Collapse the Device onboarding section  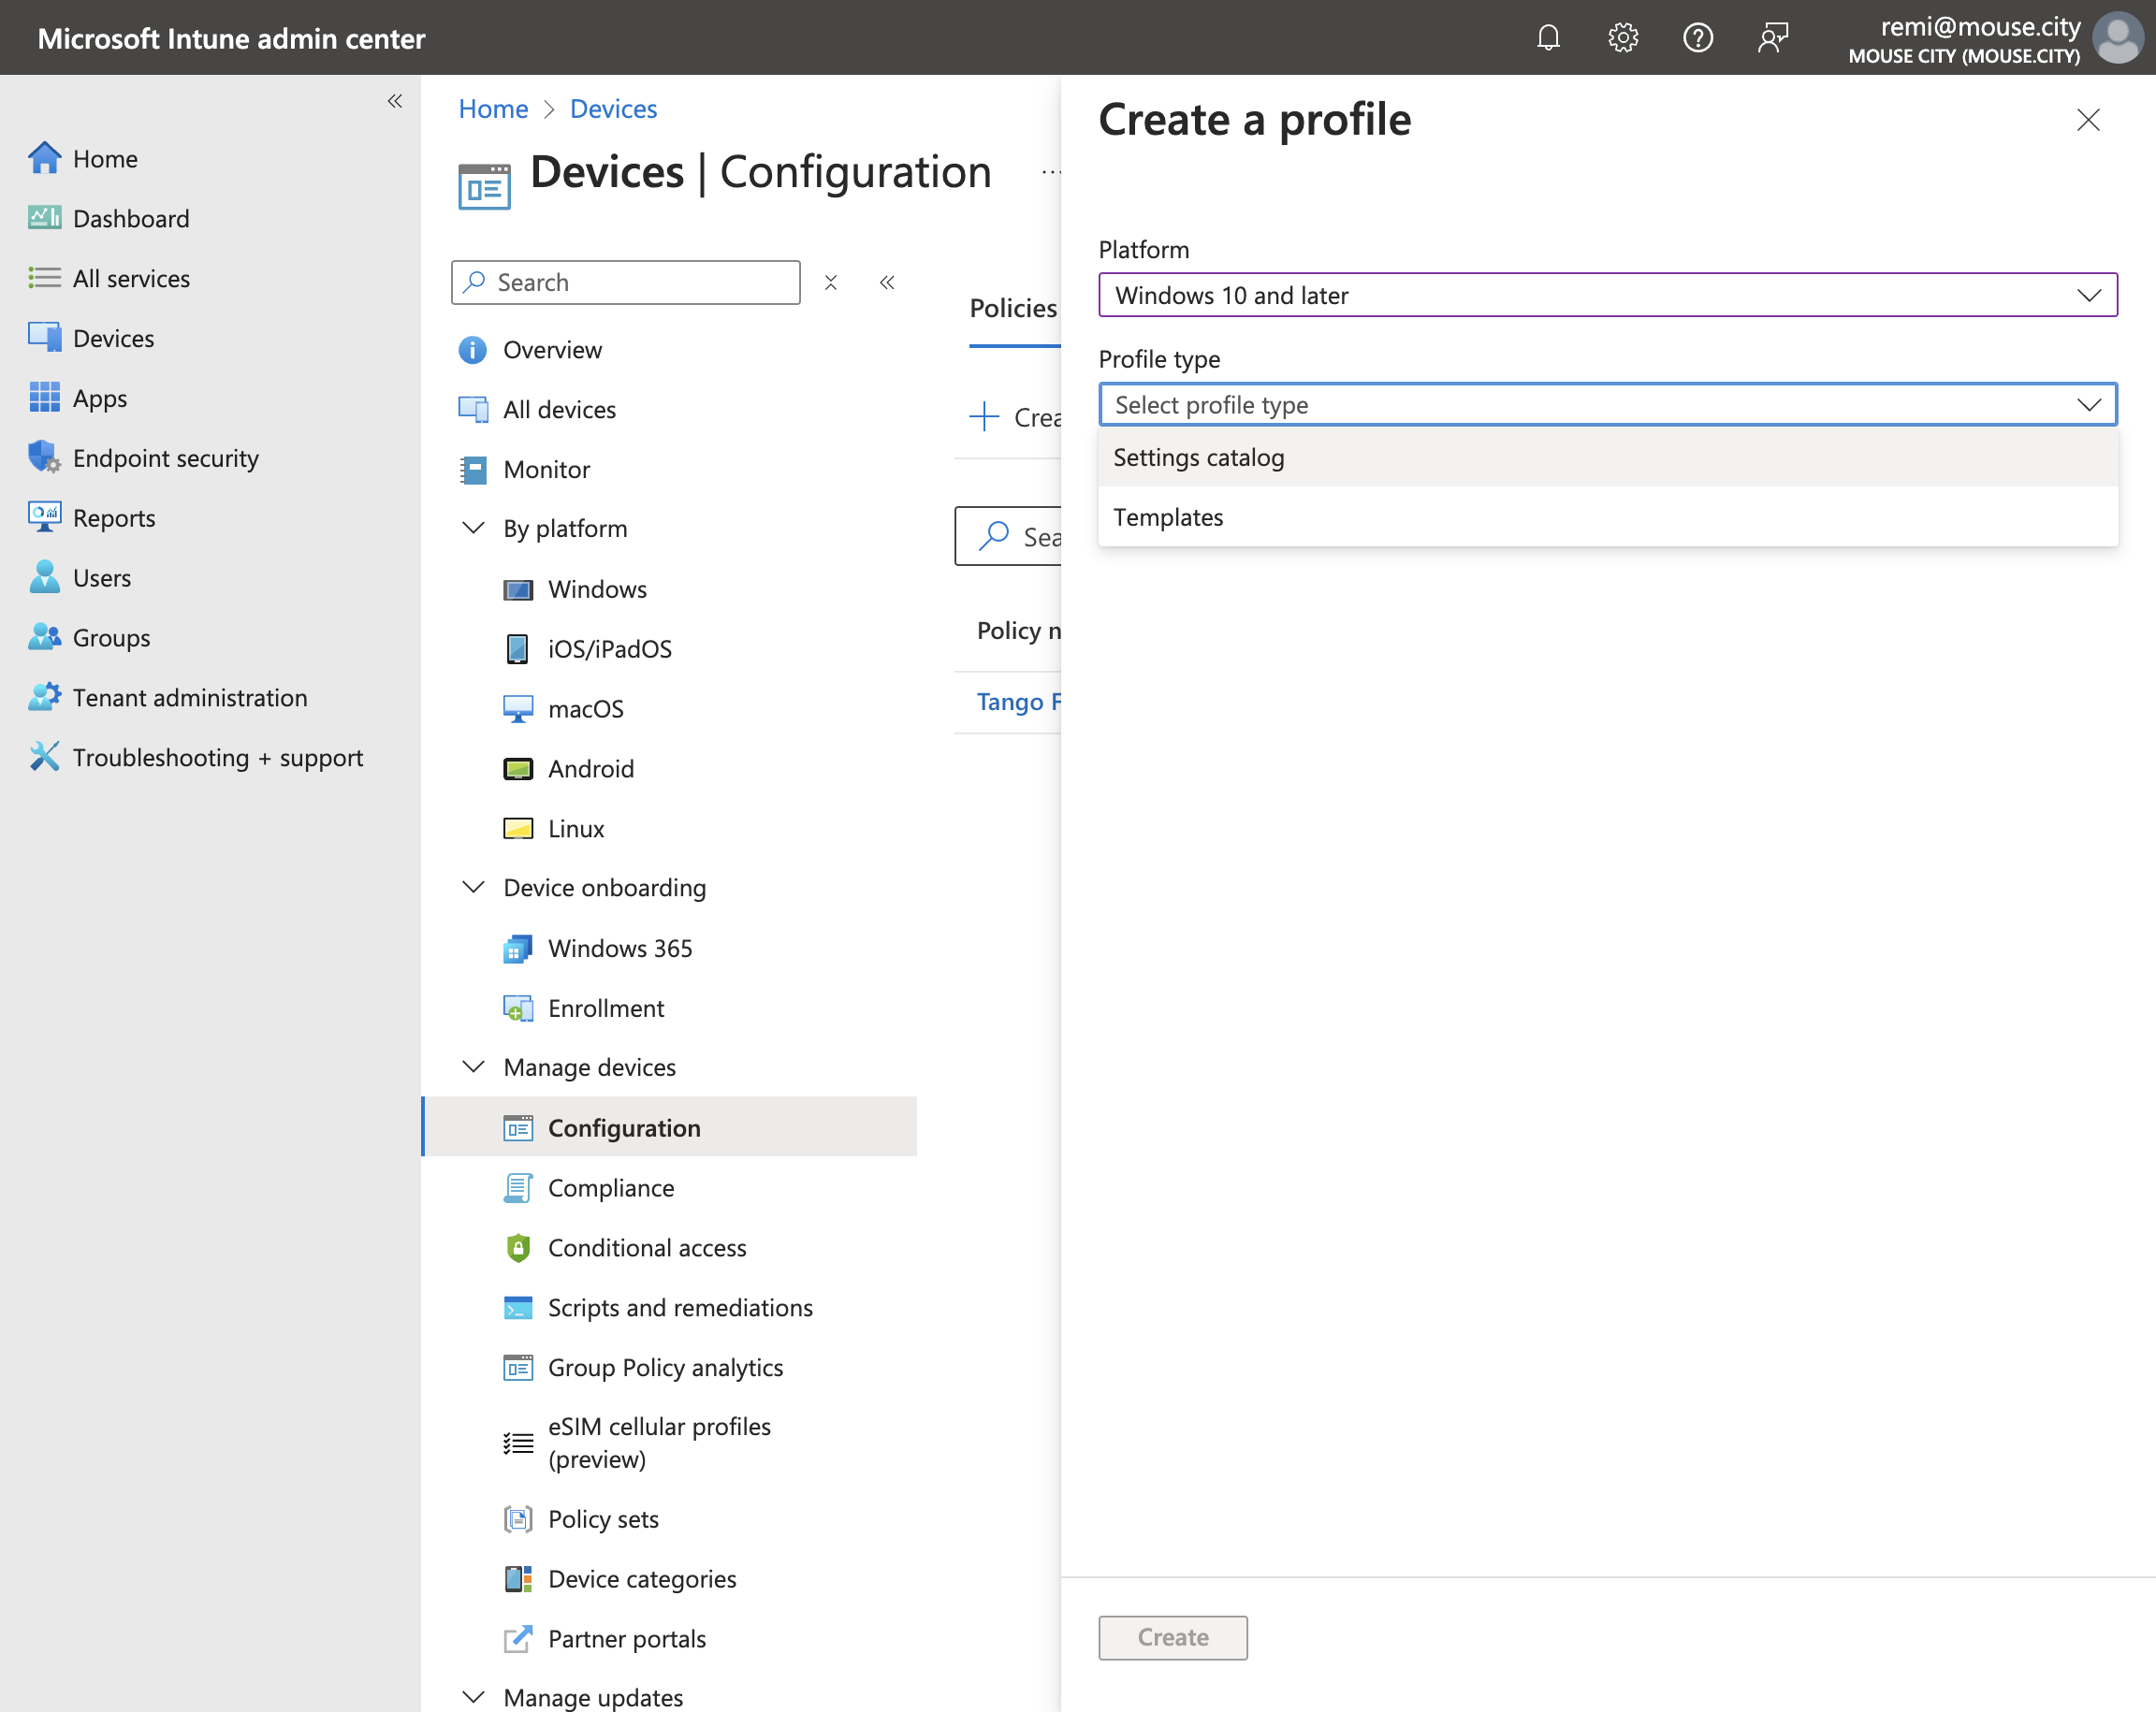[x=473, y=888]
